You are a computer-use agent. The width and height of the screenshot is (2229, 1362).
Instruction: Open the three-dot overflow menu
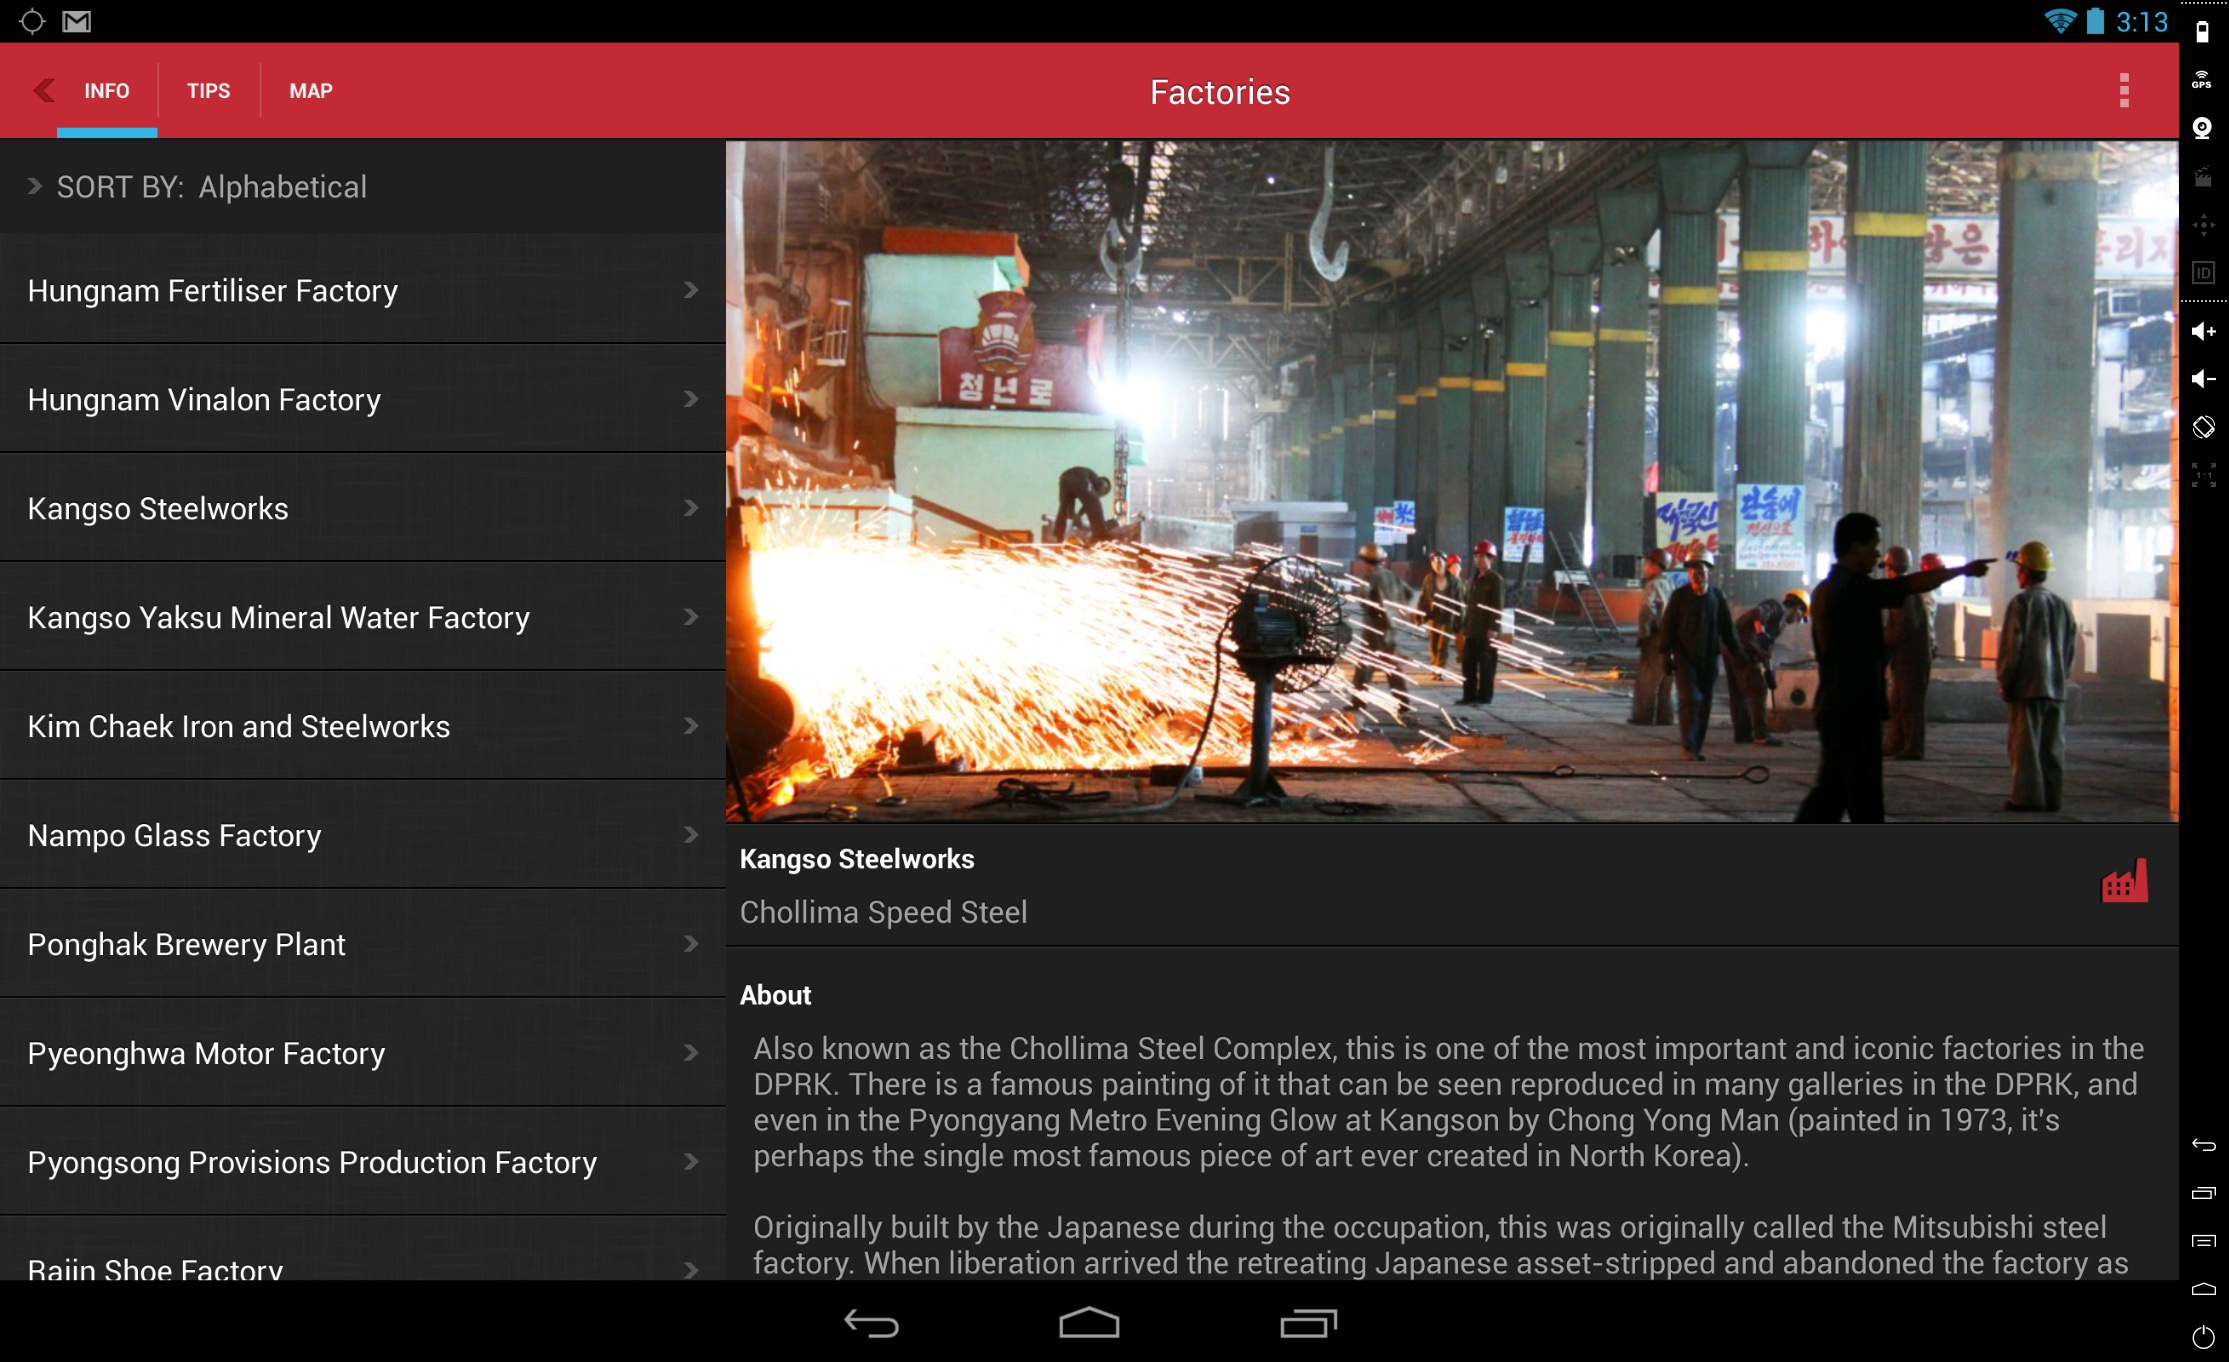pyautogui.click(x=2124, y=91)
